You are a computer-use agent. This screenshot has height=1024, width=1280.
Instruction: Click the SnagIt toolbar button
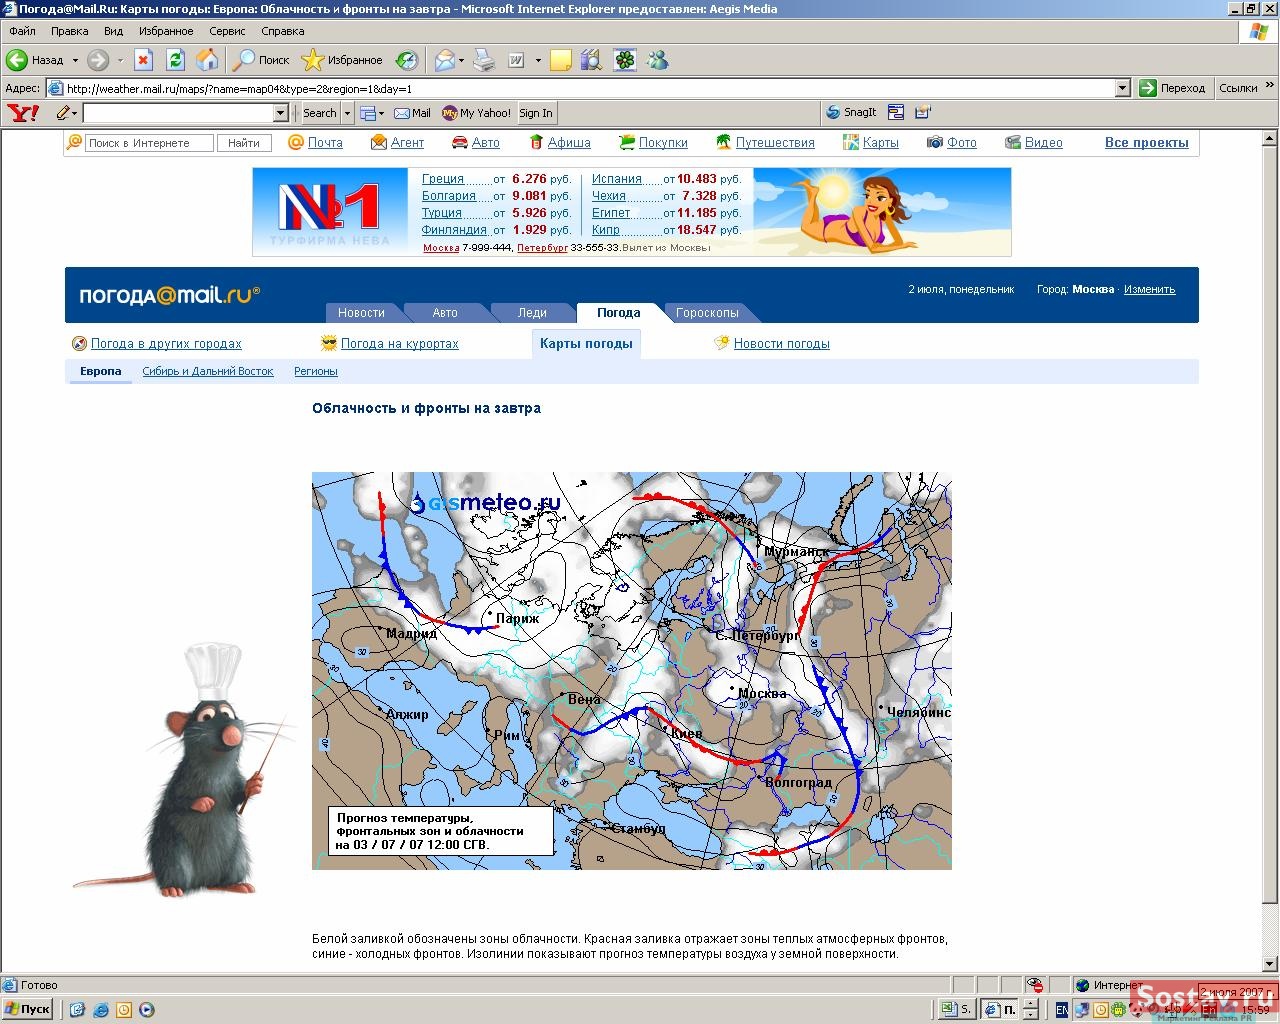[851, 113]
